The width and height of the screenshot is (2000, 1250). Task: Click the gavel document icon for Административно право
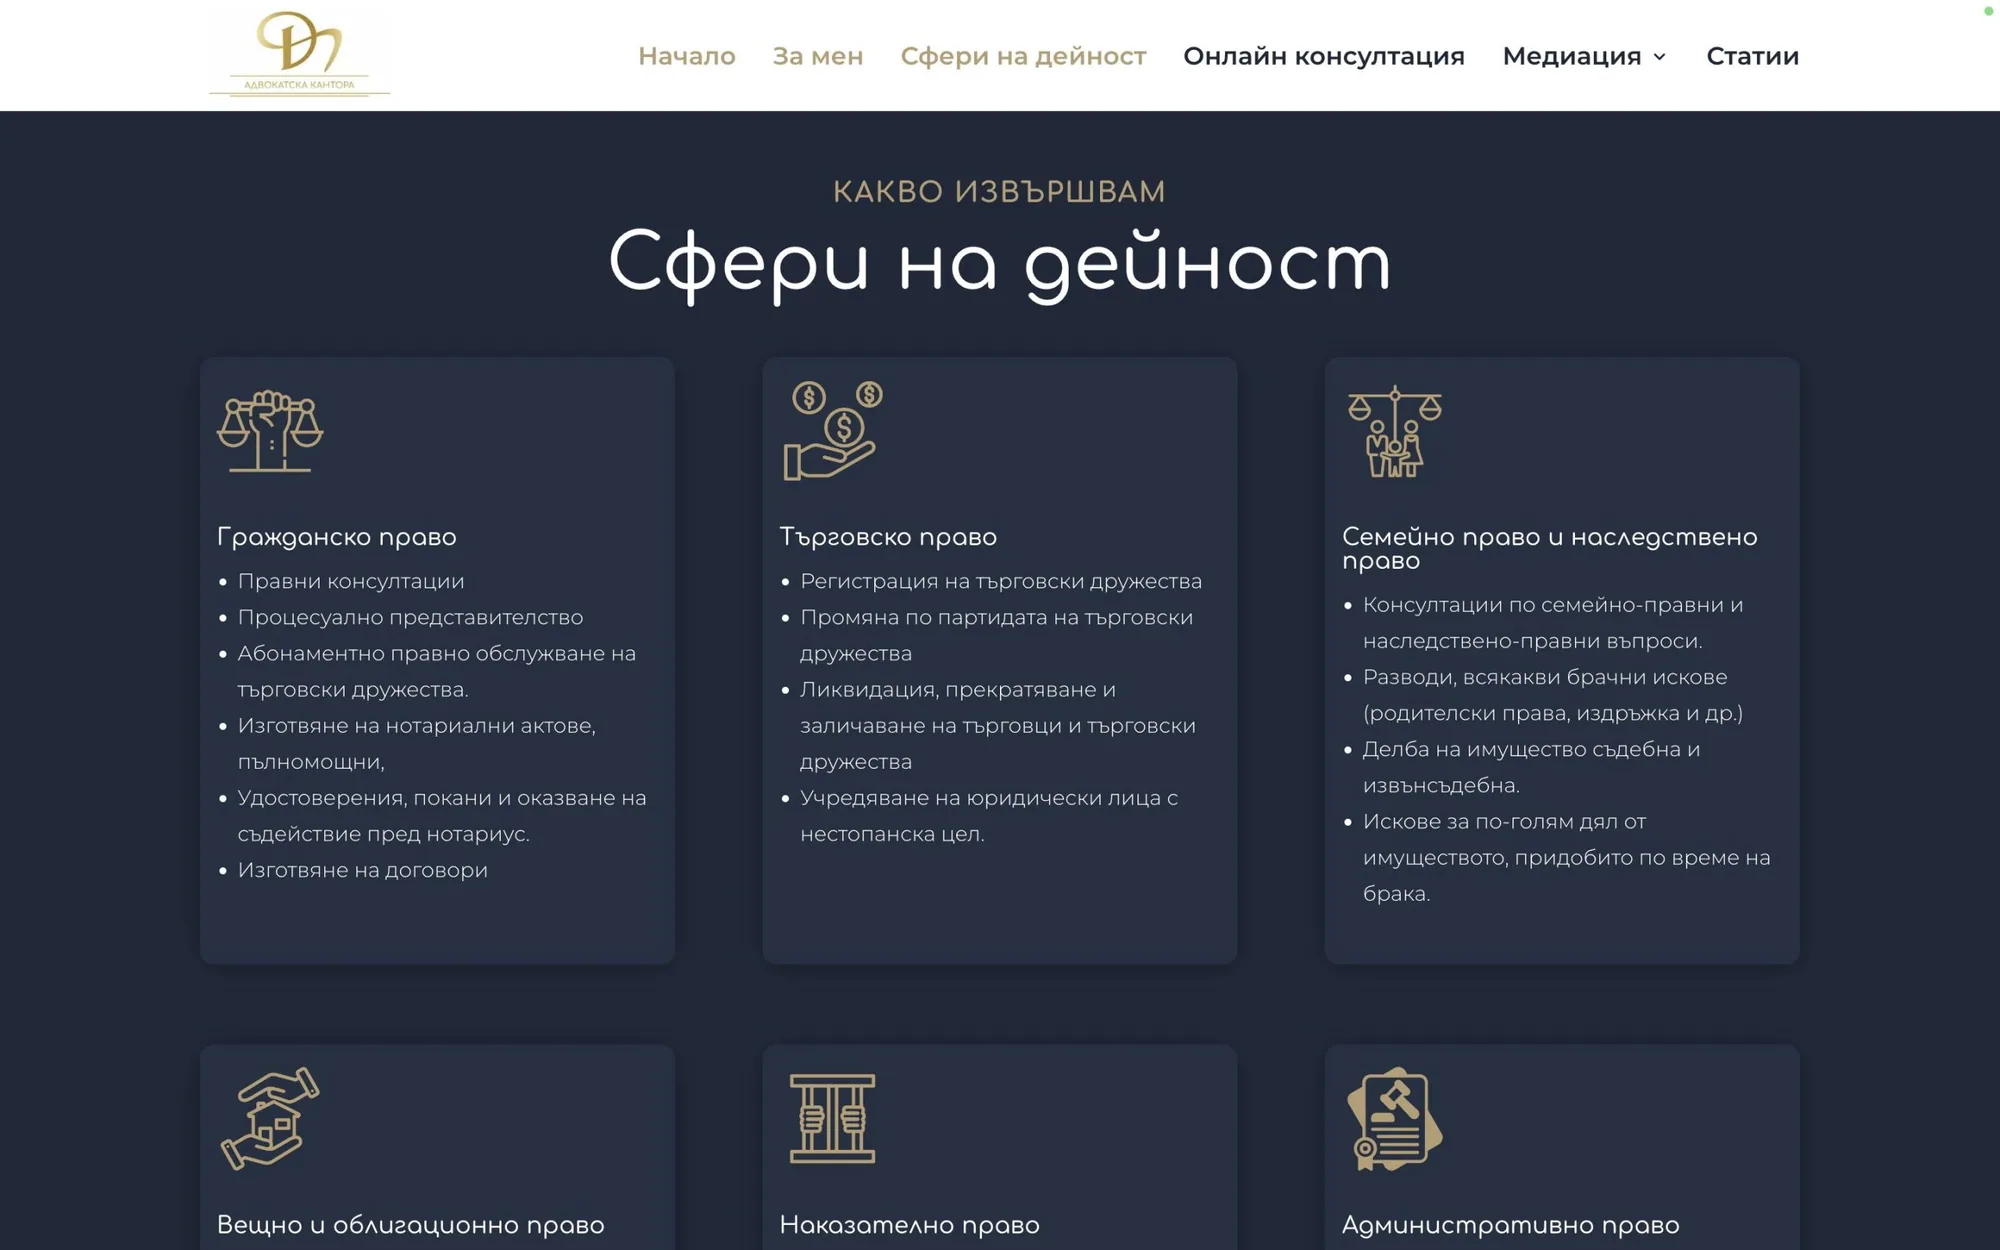tap(1395, 1118)
